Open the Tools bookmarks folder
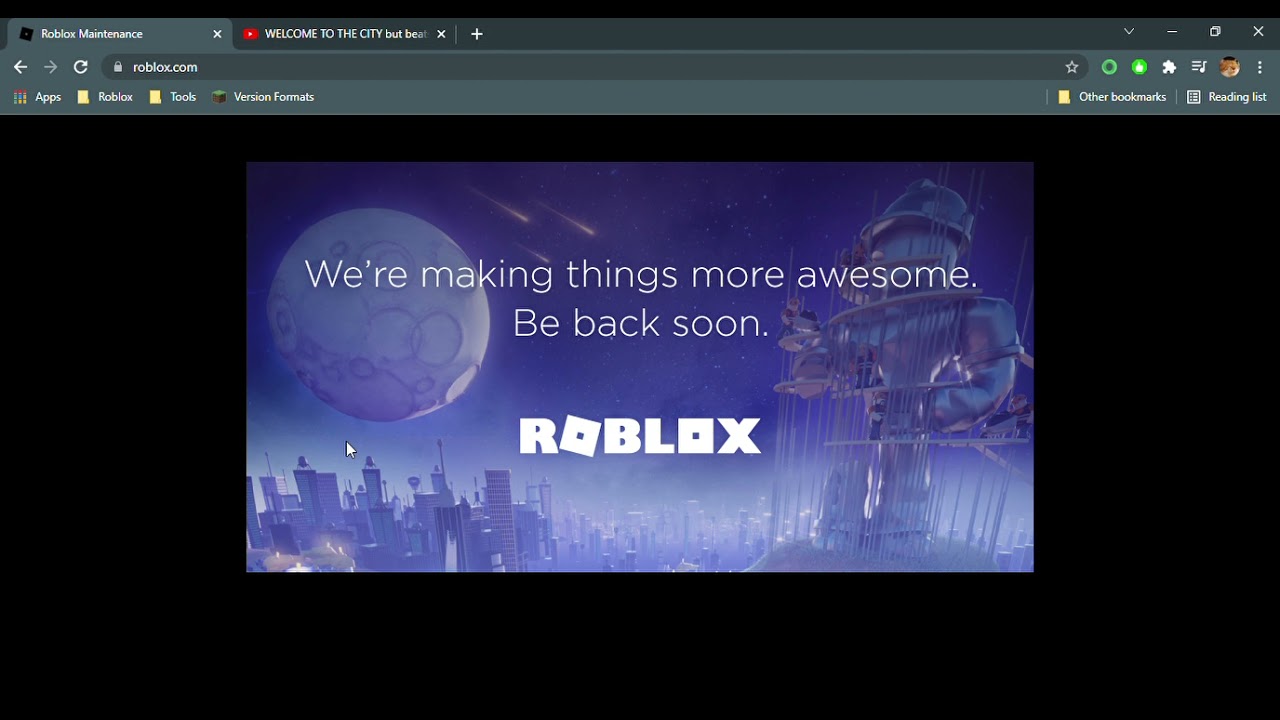The image size is (1280, 720). [172, 97]
